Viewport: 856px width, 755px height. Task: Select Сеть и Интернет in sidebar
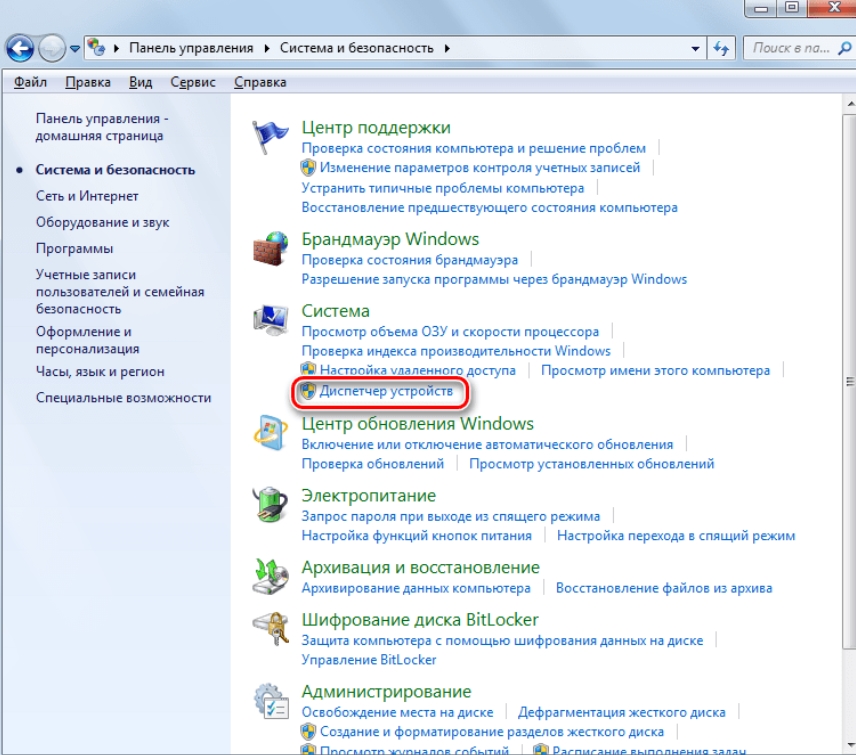tap(87, 196)
